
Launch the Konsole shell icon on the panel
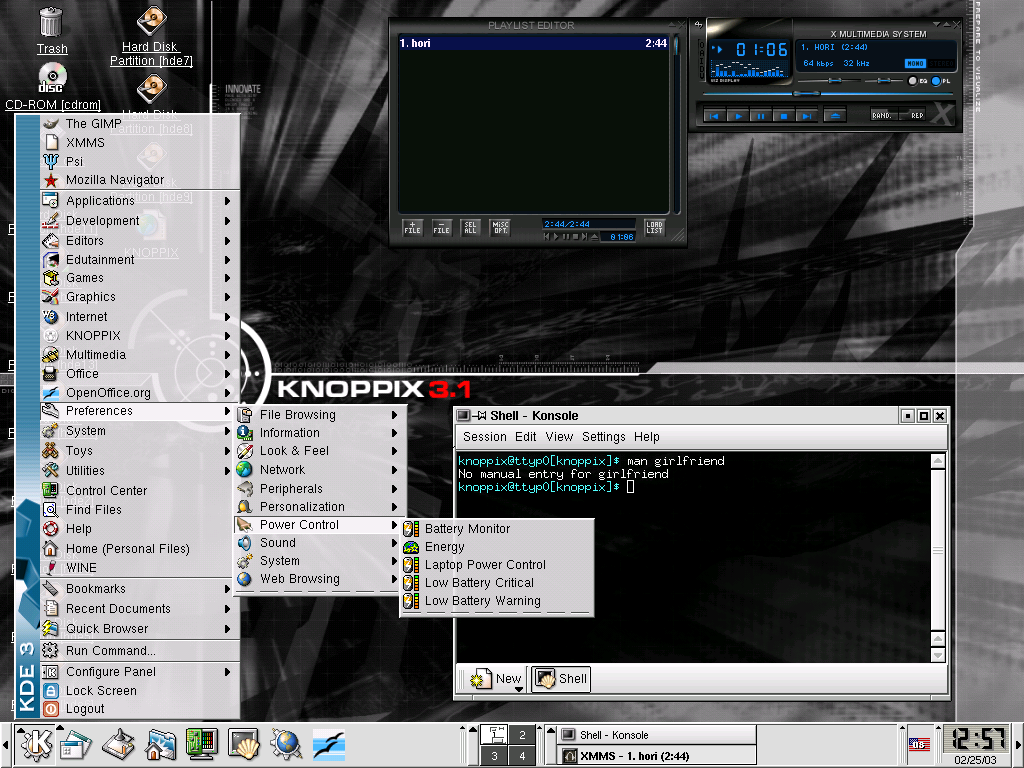244,744
